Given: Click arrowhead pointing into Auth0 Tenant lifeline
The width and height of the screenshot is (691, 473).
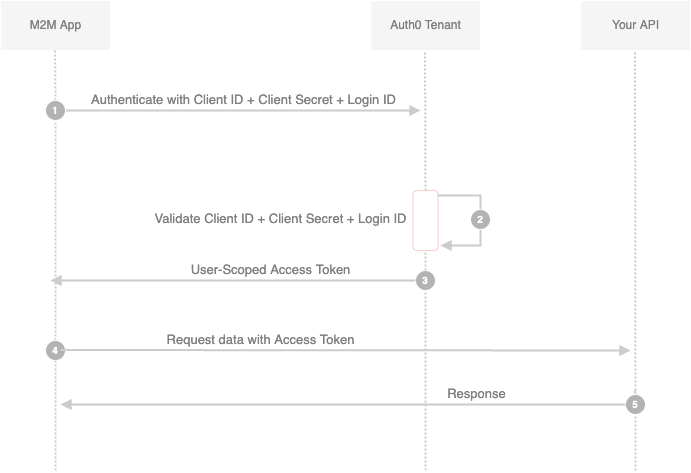Looking at the screenshot, I should [415, 110].
